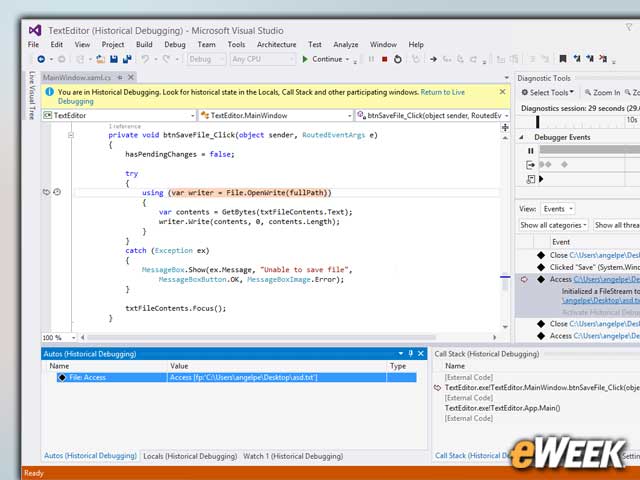
Task: Collapse the Debugger Events section triangle
Action: (522, 138)
